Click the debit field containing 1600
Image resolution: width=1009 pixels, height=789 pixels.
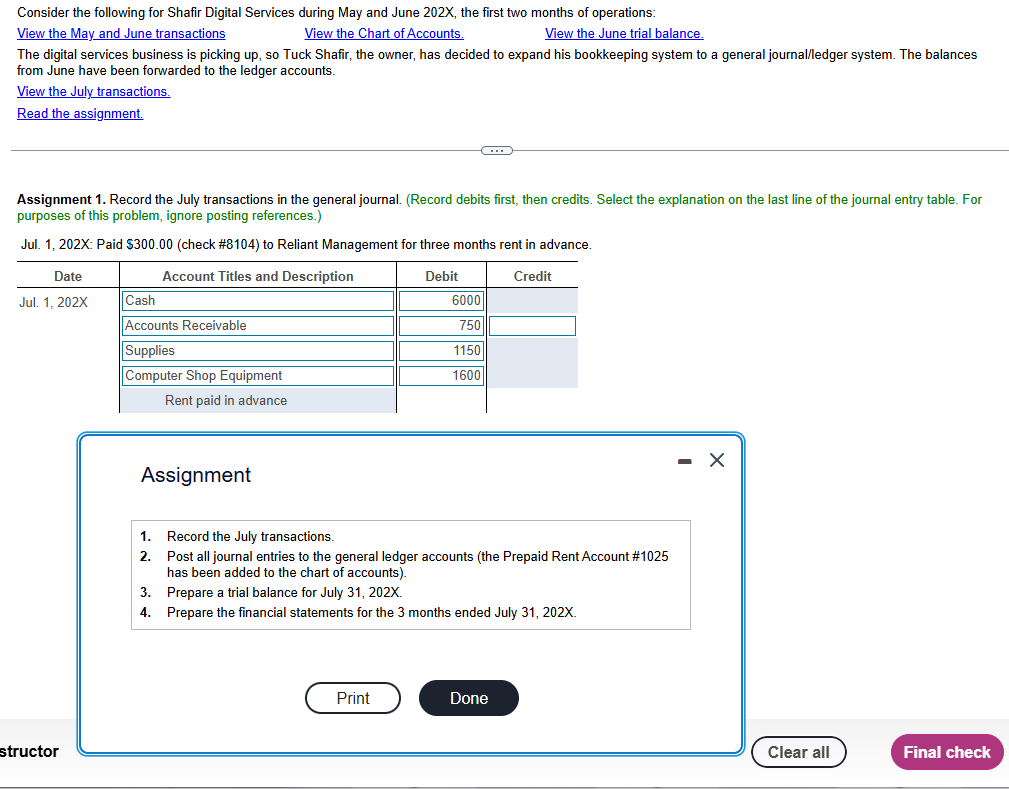[441, 376]
